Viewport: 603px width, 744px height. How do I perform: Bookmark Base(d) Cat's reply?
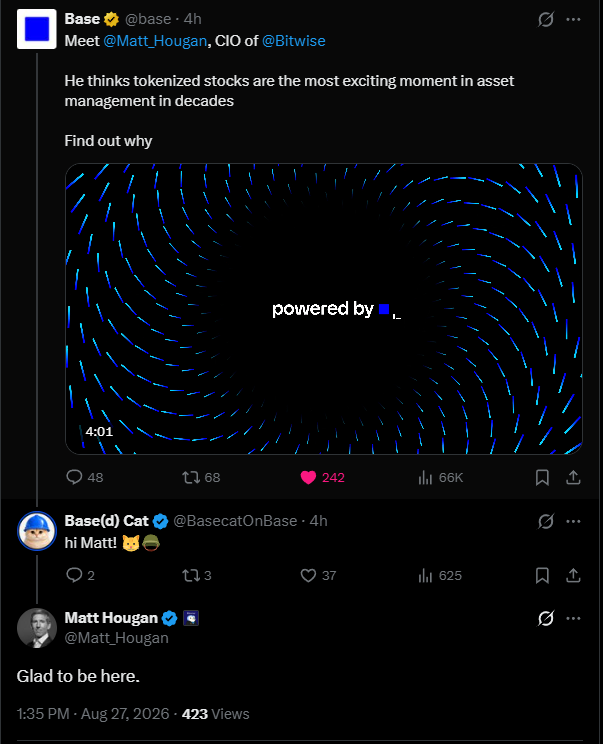point(542,576)
